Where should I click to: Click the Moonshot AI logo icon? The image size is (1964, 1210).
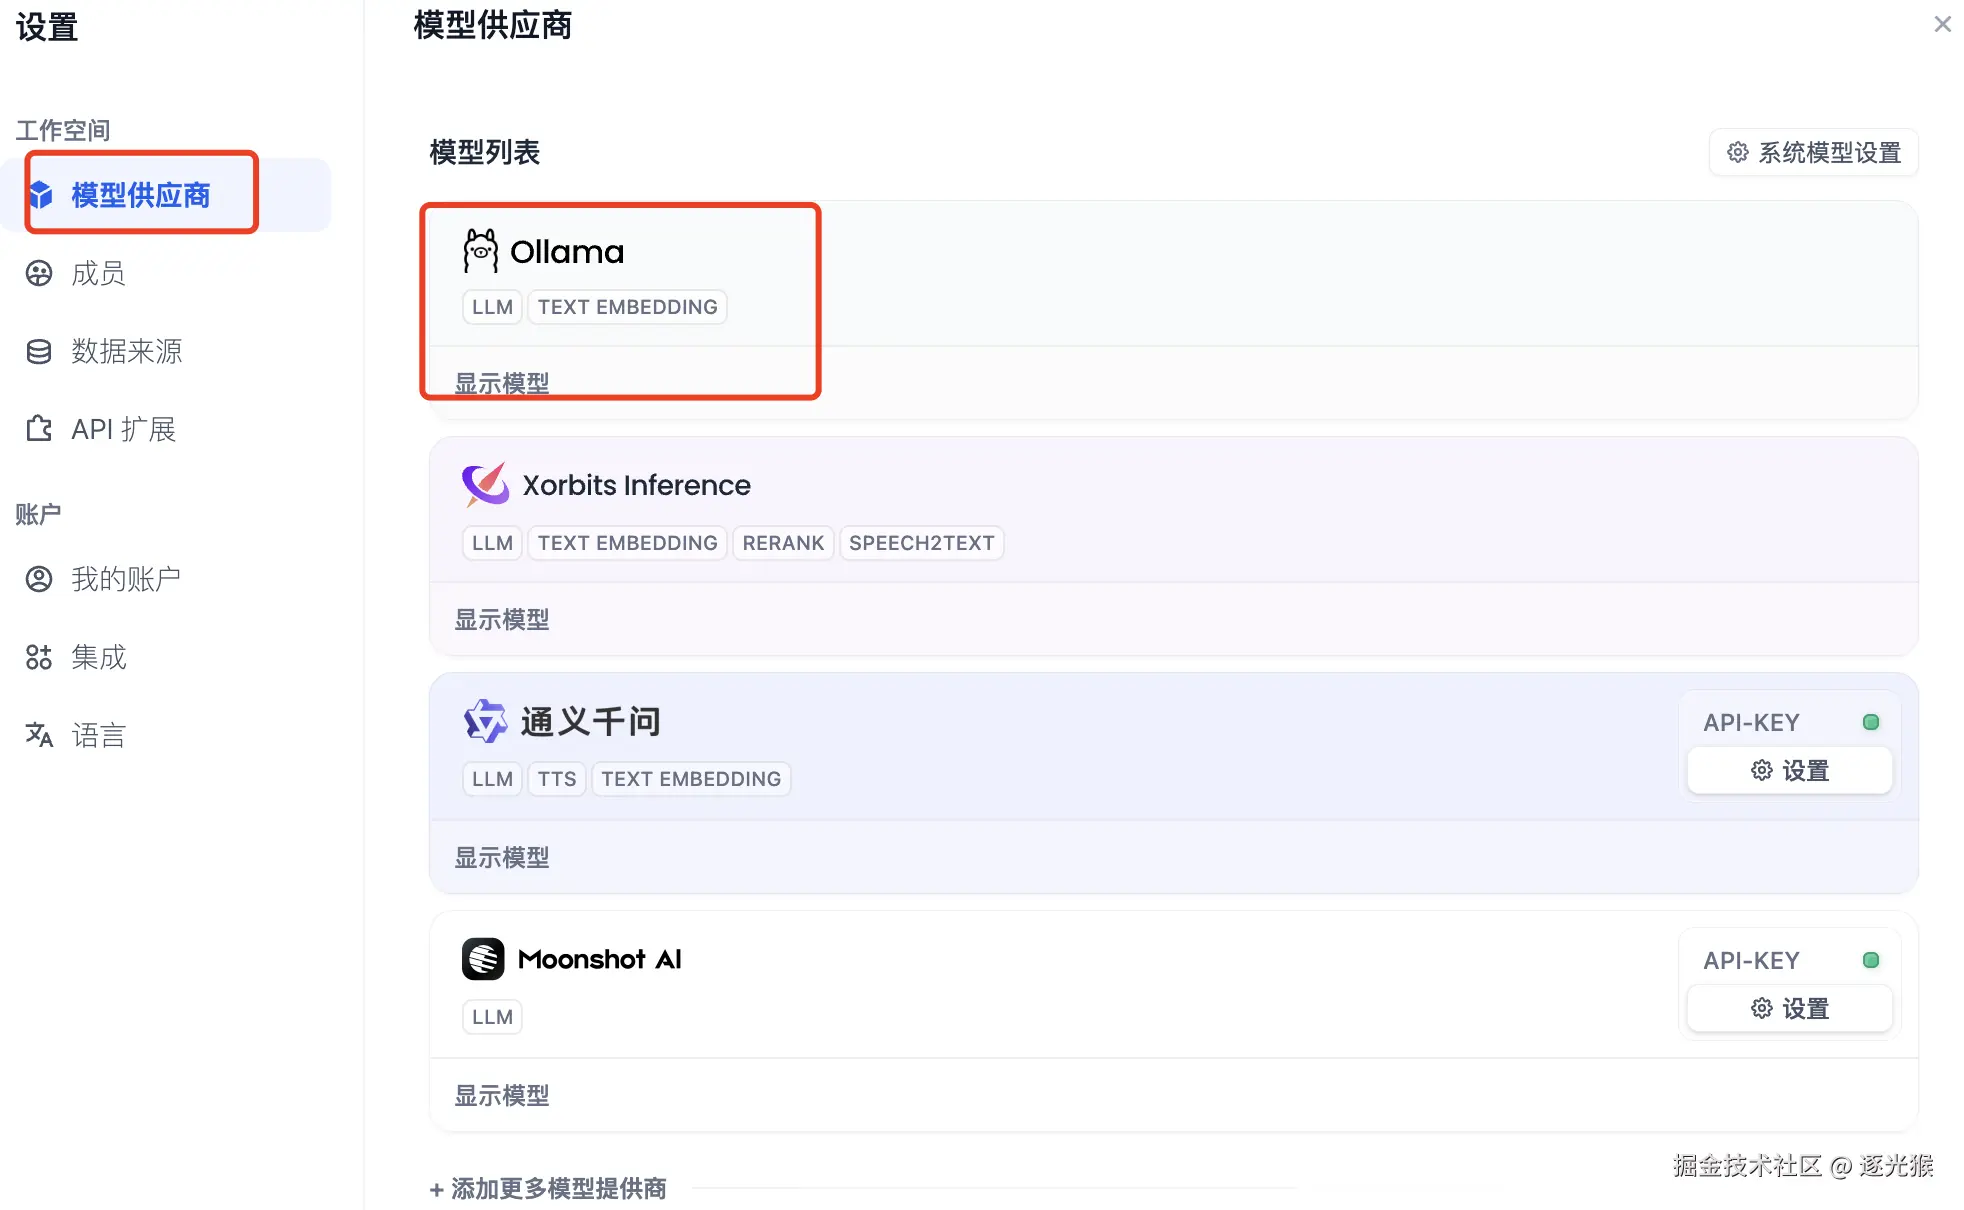coord(483,959)
